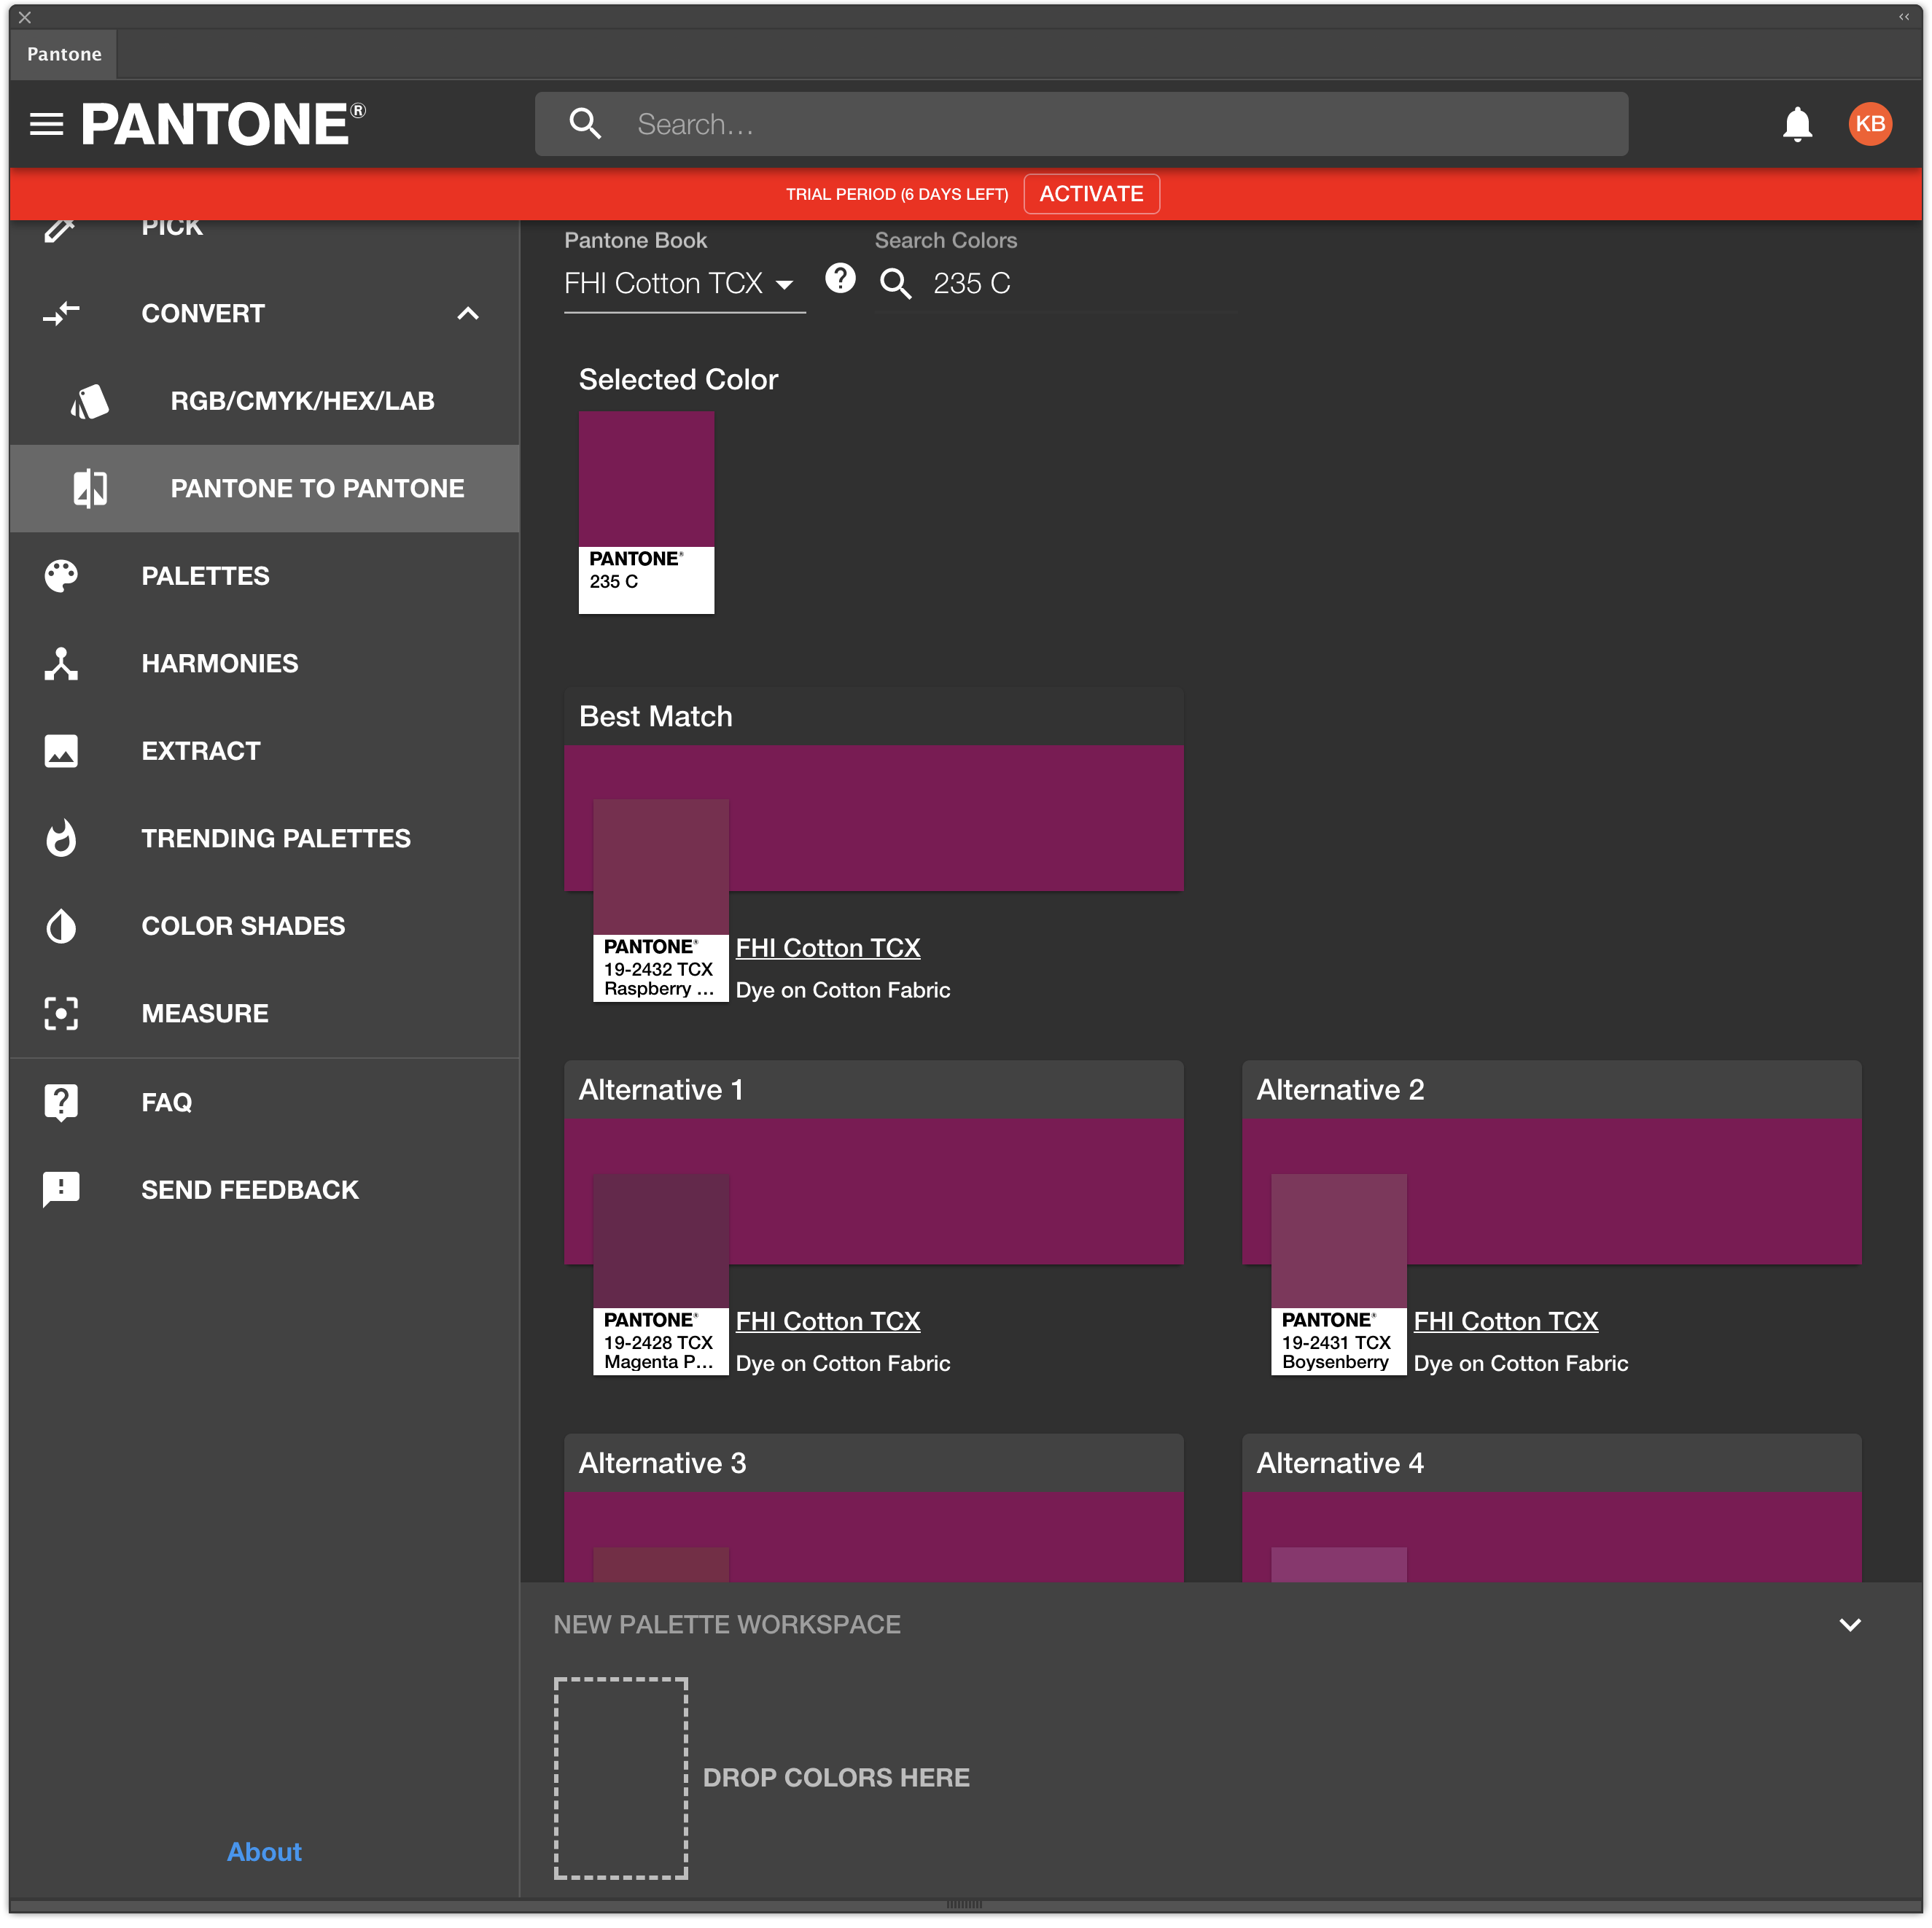Collapse the New Palette Workspace chevron
This screenshot has width=1932, height=1928.
click(x=1850, y=1625)
